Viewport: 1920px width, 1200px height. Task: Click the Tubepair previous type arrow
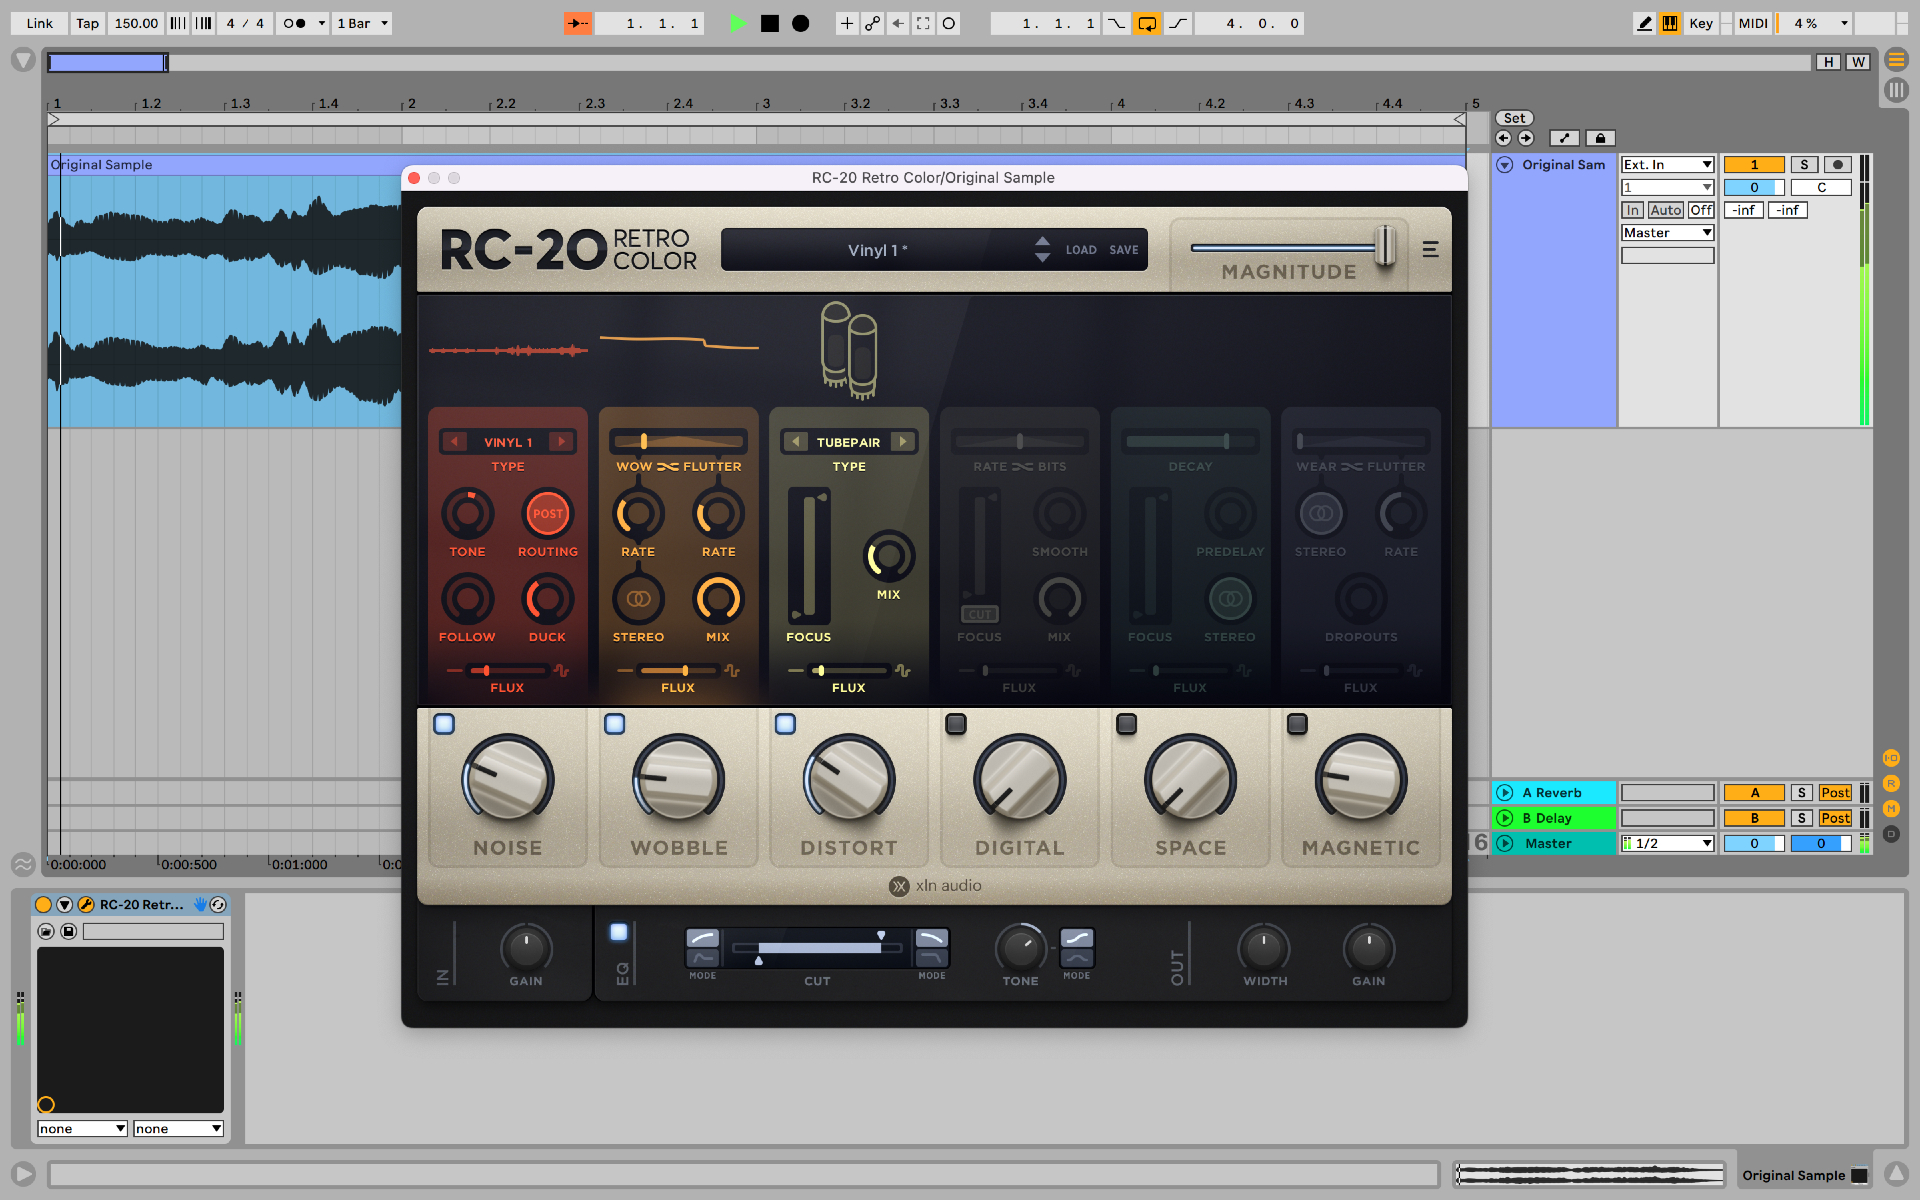point(796,442)
